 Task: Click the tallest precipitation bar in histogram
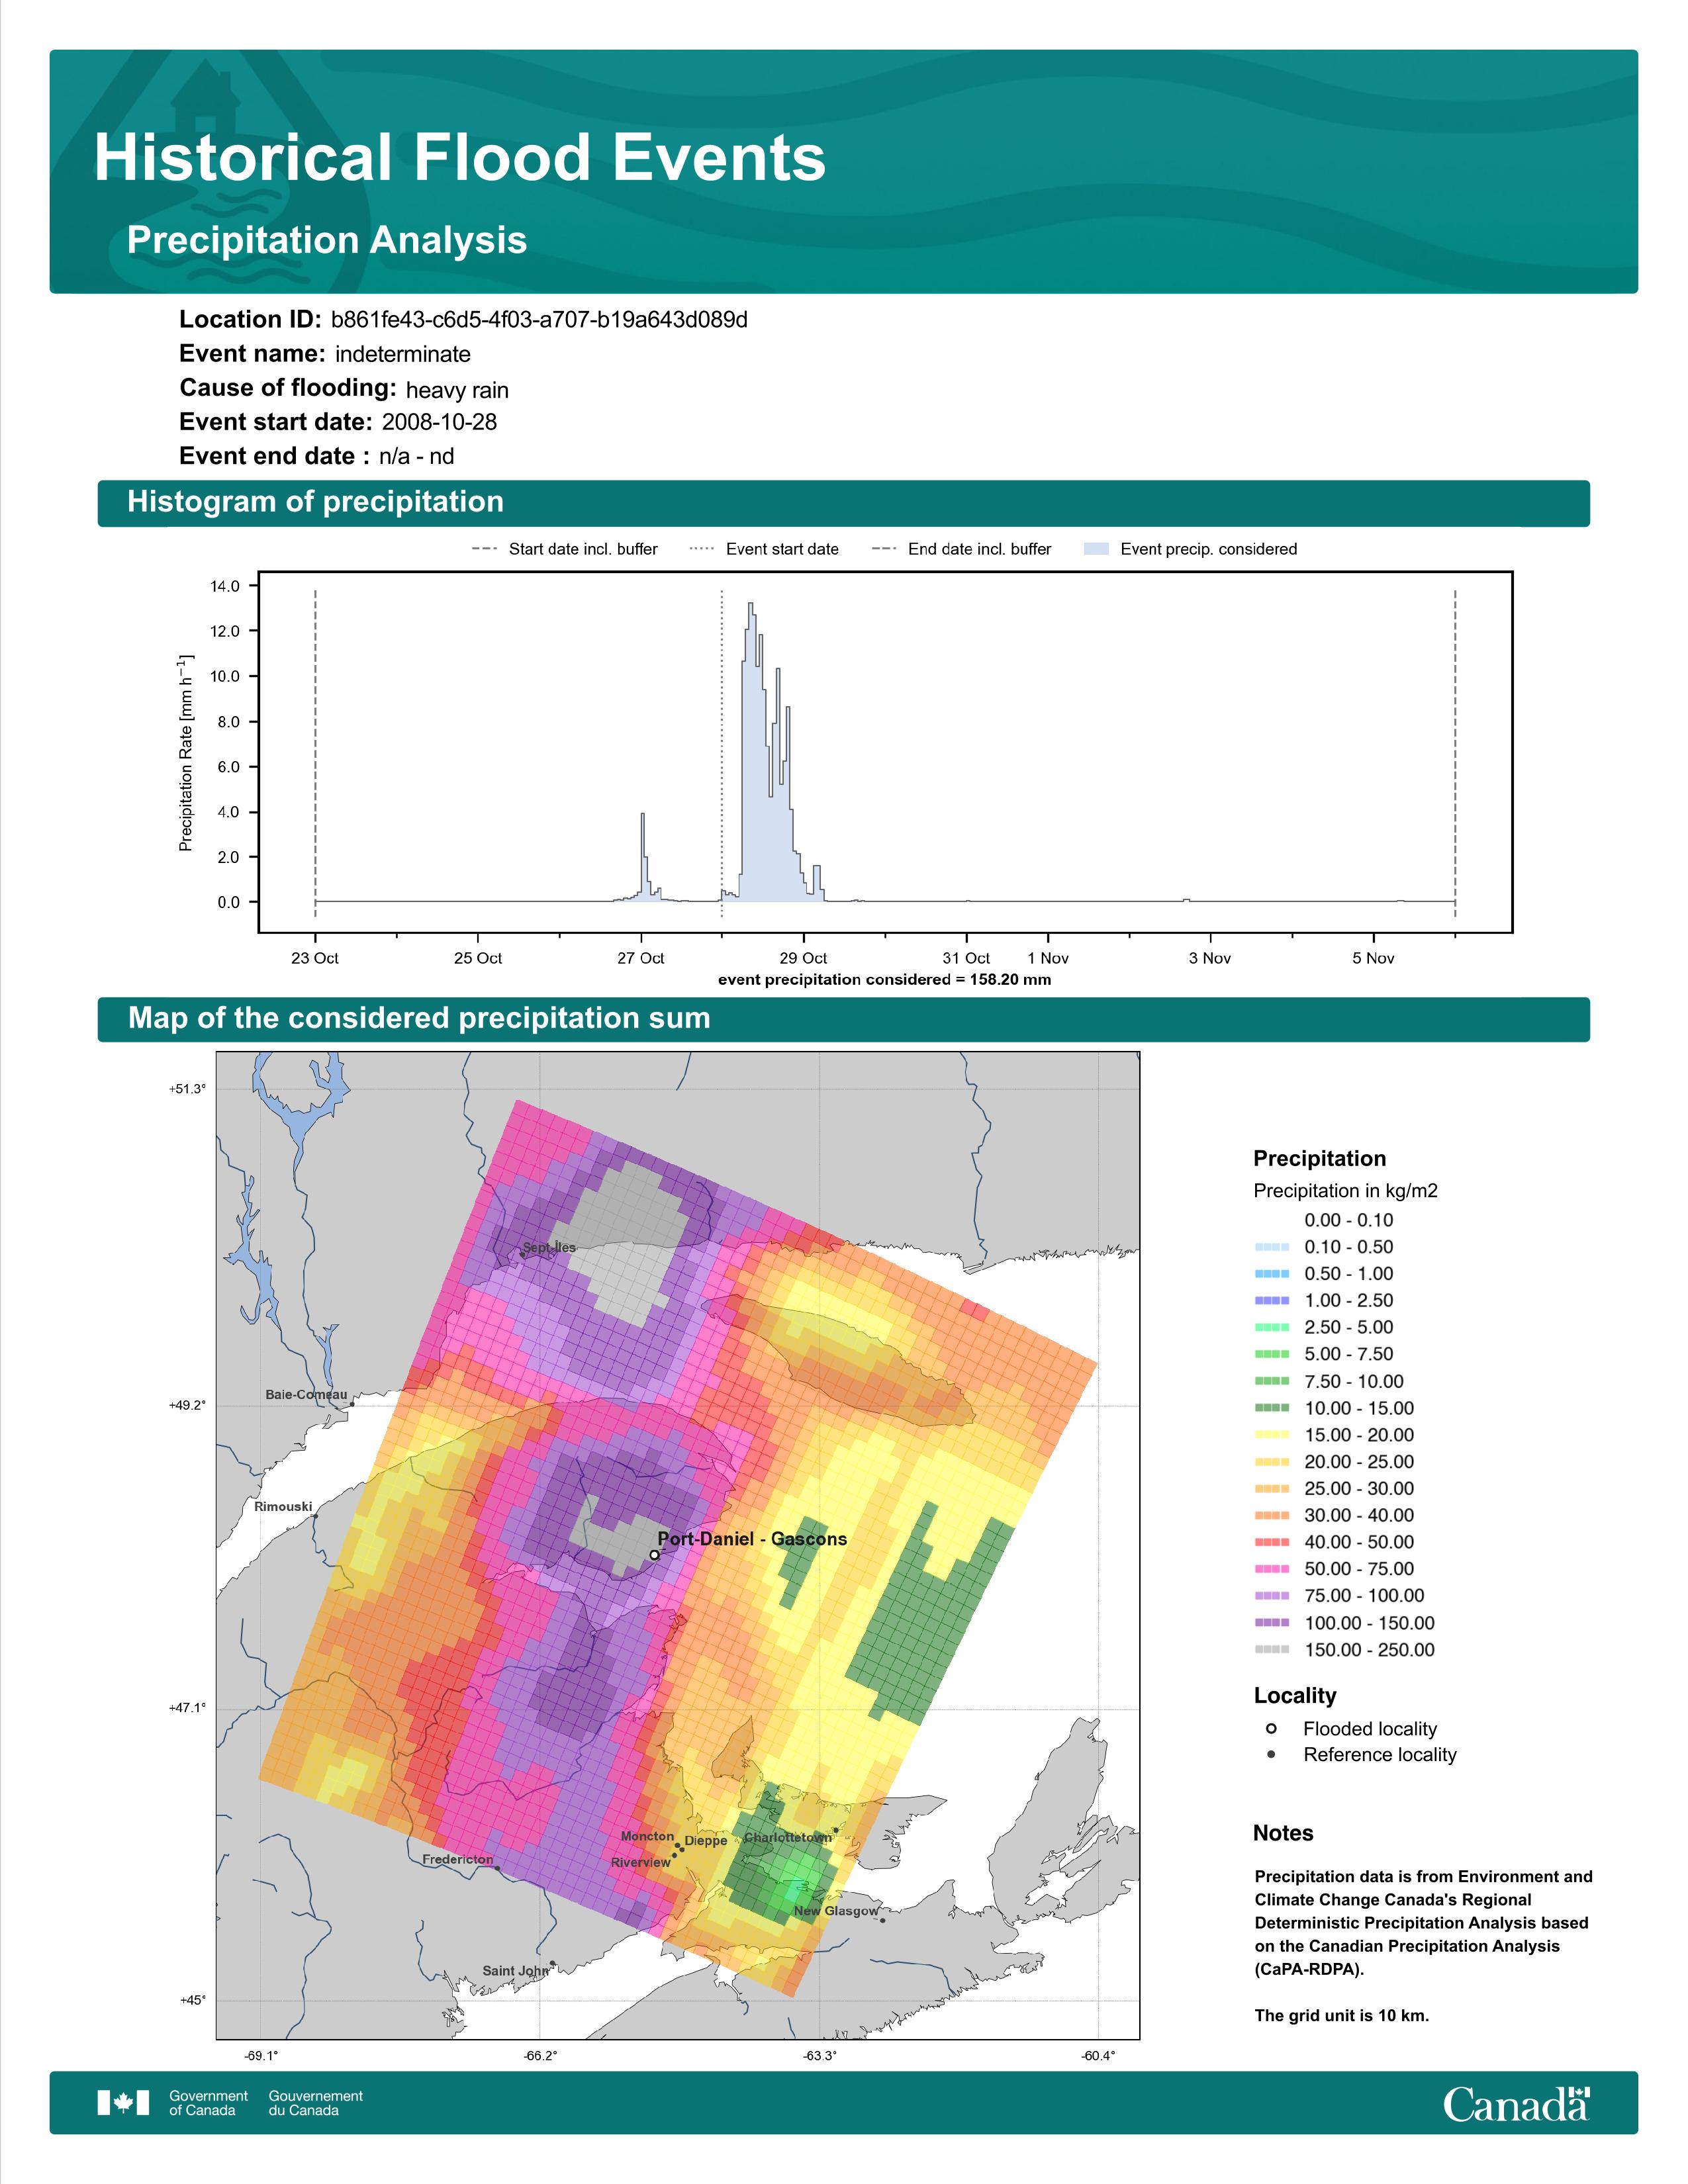tap(751, 752)
